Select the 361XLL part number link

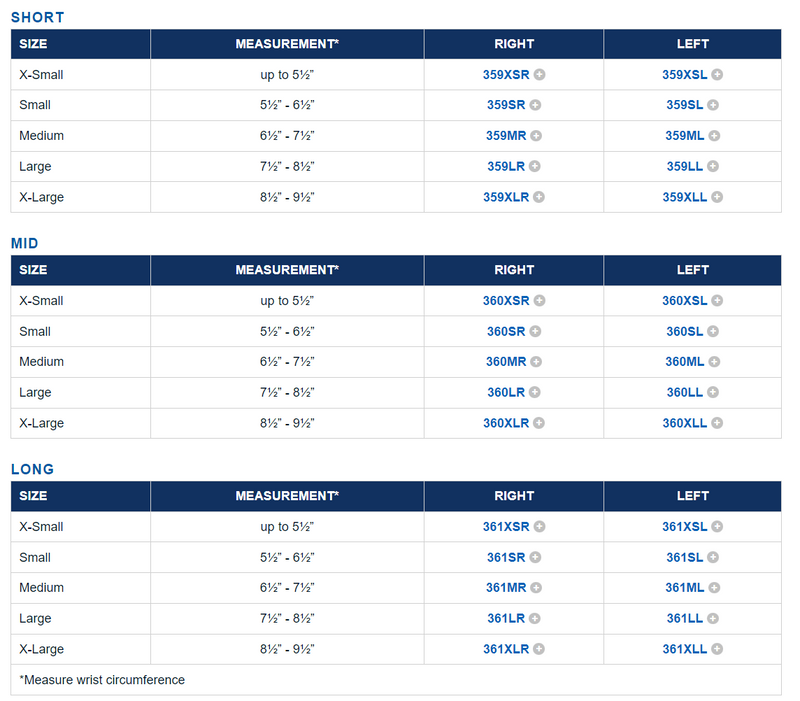coord(684,649)
